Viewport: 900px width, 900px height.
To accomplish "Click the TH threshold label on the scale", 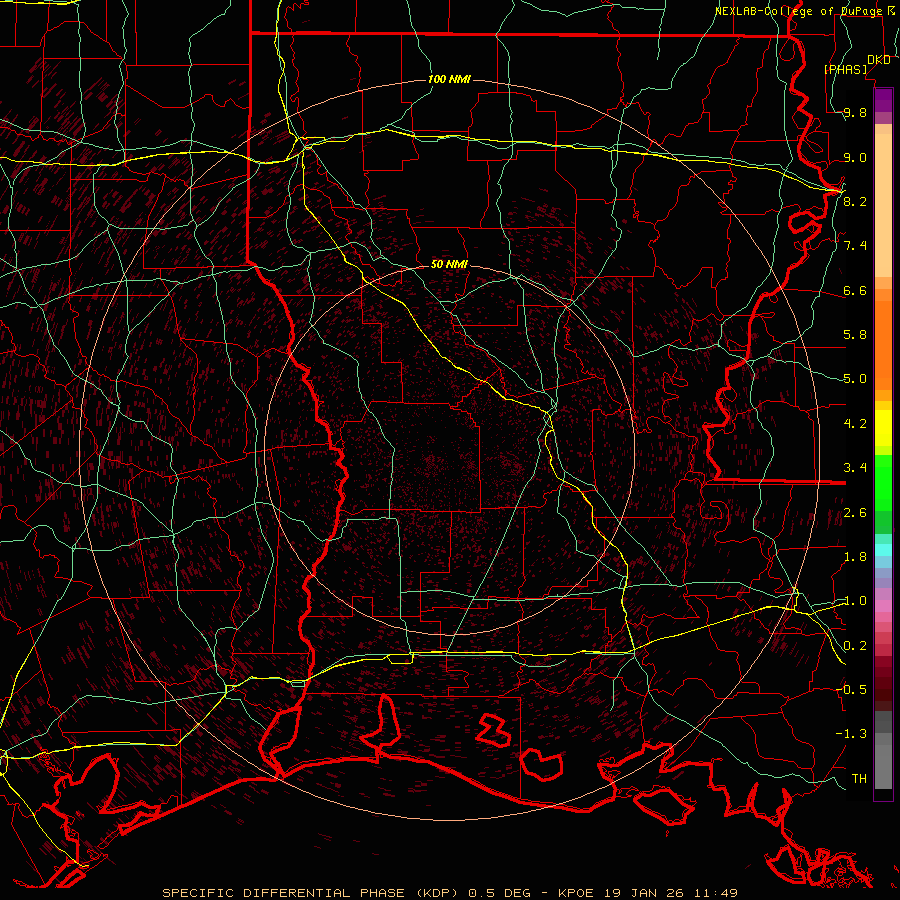I will tap(859, 779).
